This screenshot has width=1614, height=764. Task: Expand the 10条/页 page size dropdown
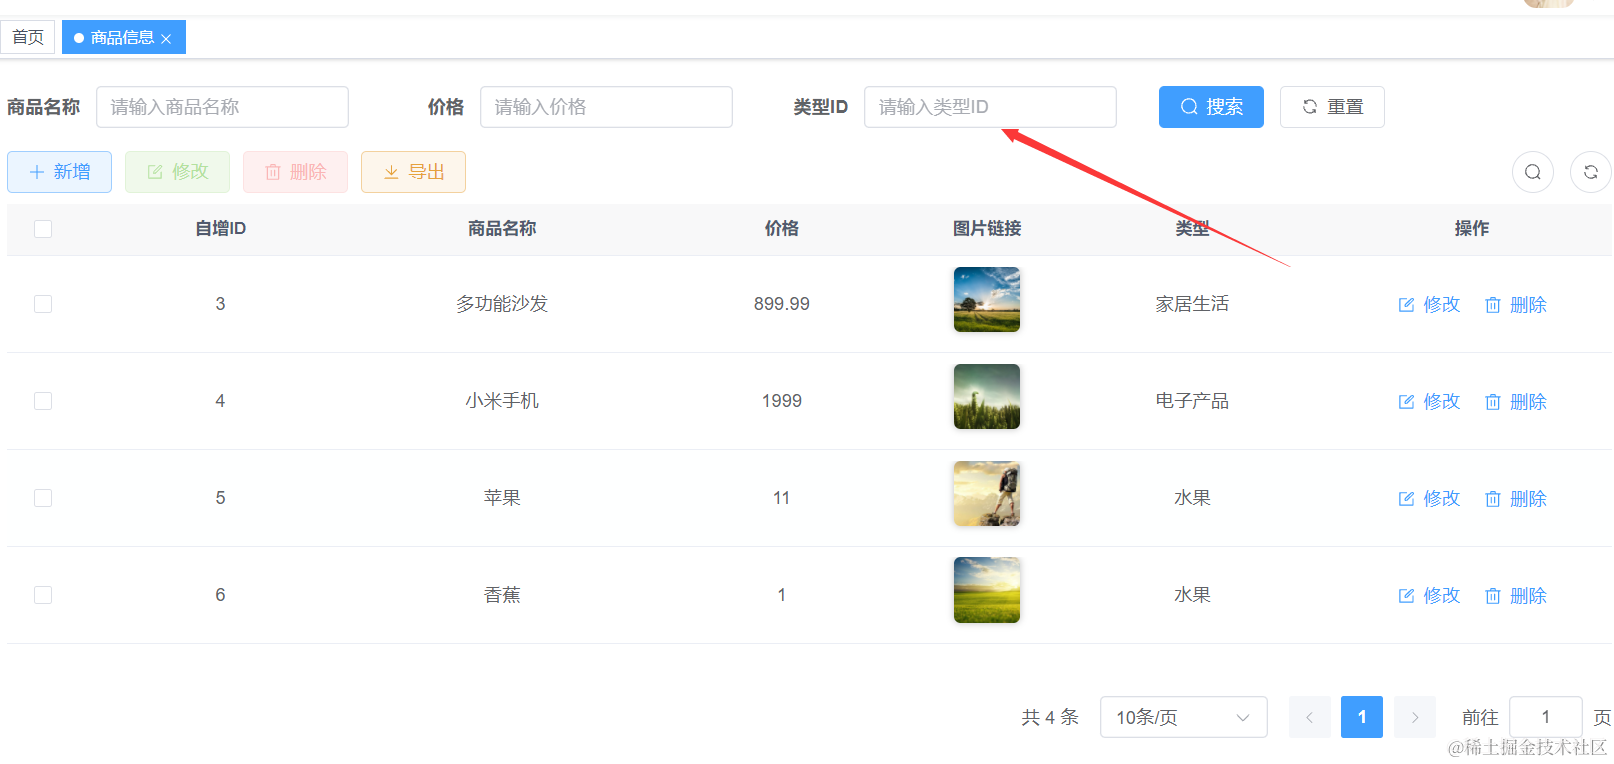coord(1183,717)
